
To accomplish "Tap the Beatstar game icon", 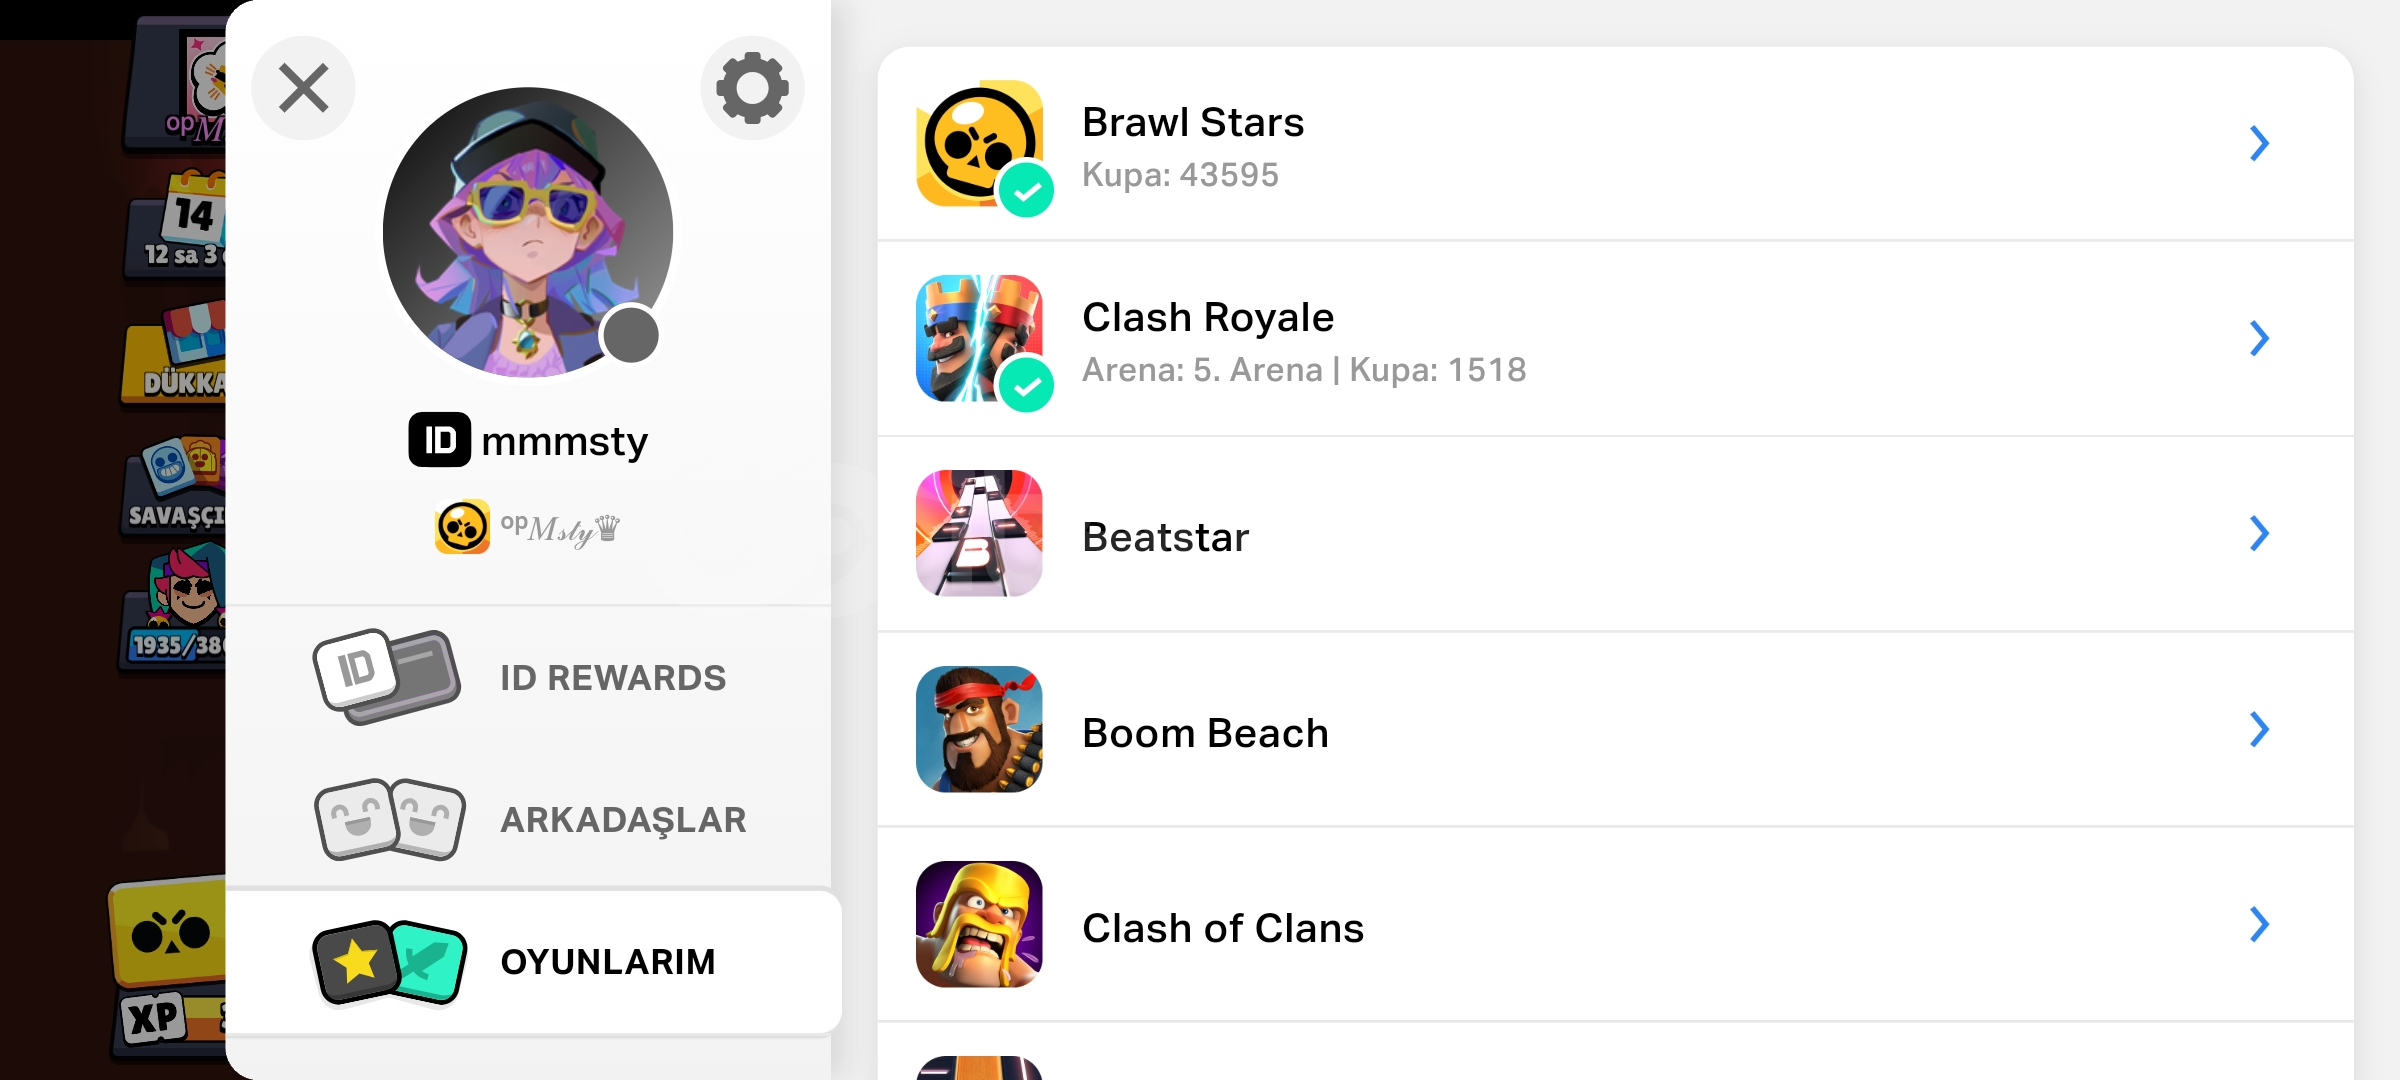I will point(980,534).
